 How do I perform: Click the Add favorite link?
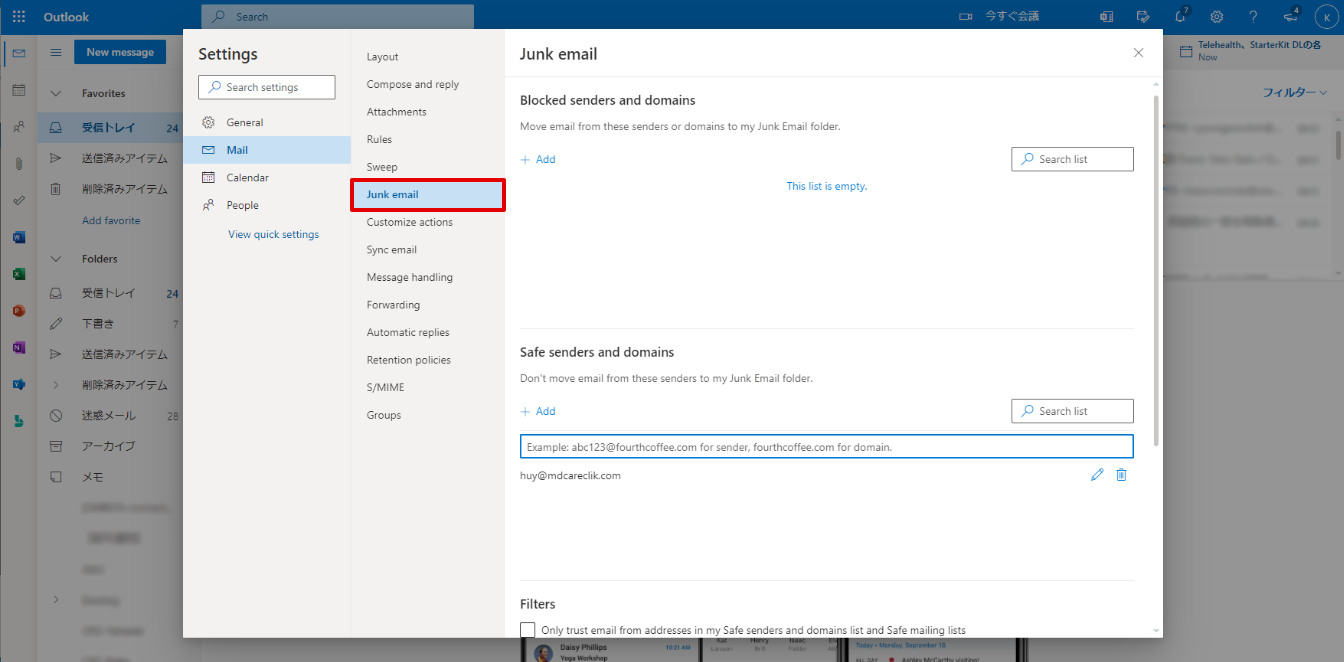click(111, 220)
